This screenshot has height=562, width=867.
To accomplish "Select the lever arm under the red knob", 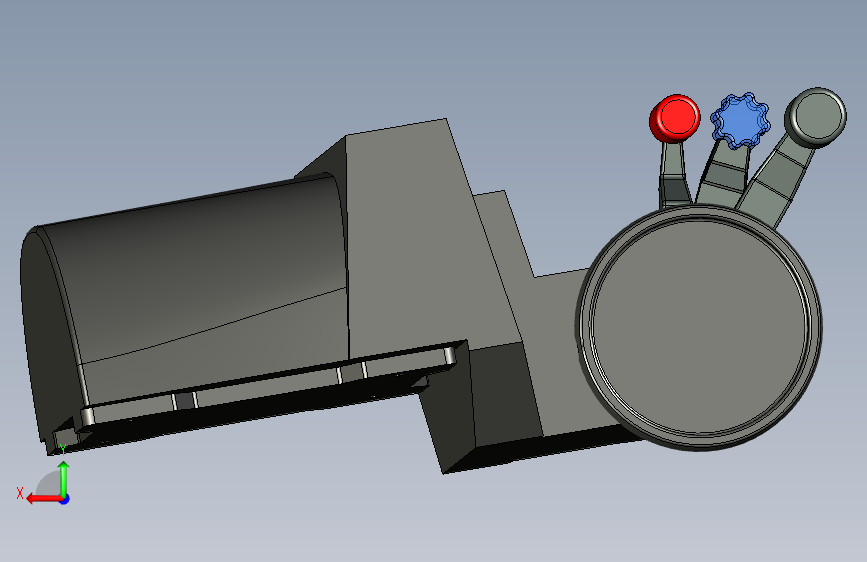I will click(x=674, y=174).
